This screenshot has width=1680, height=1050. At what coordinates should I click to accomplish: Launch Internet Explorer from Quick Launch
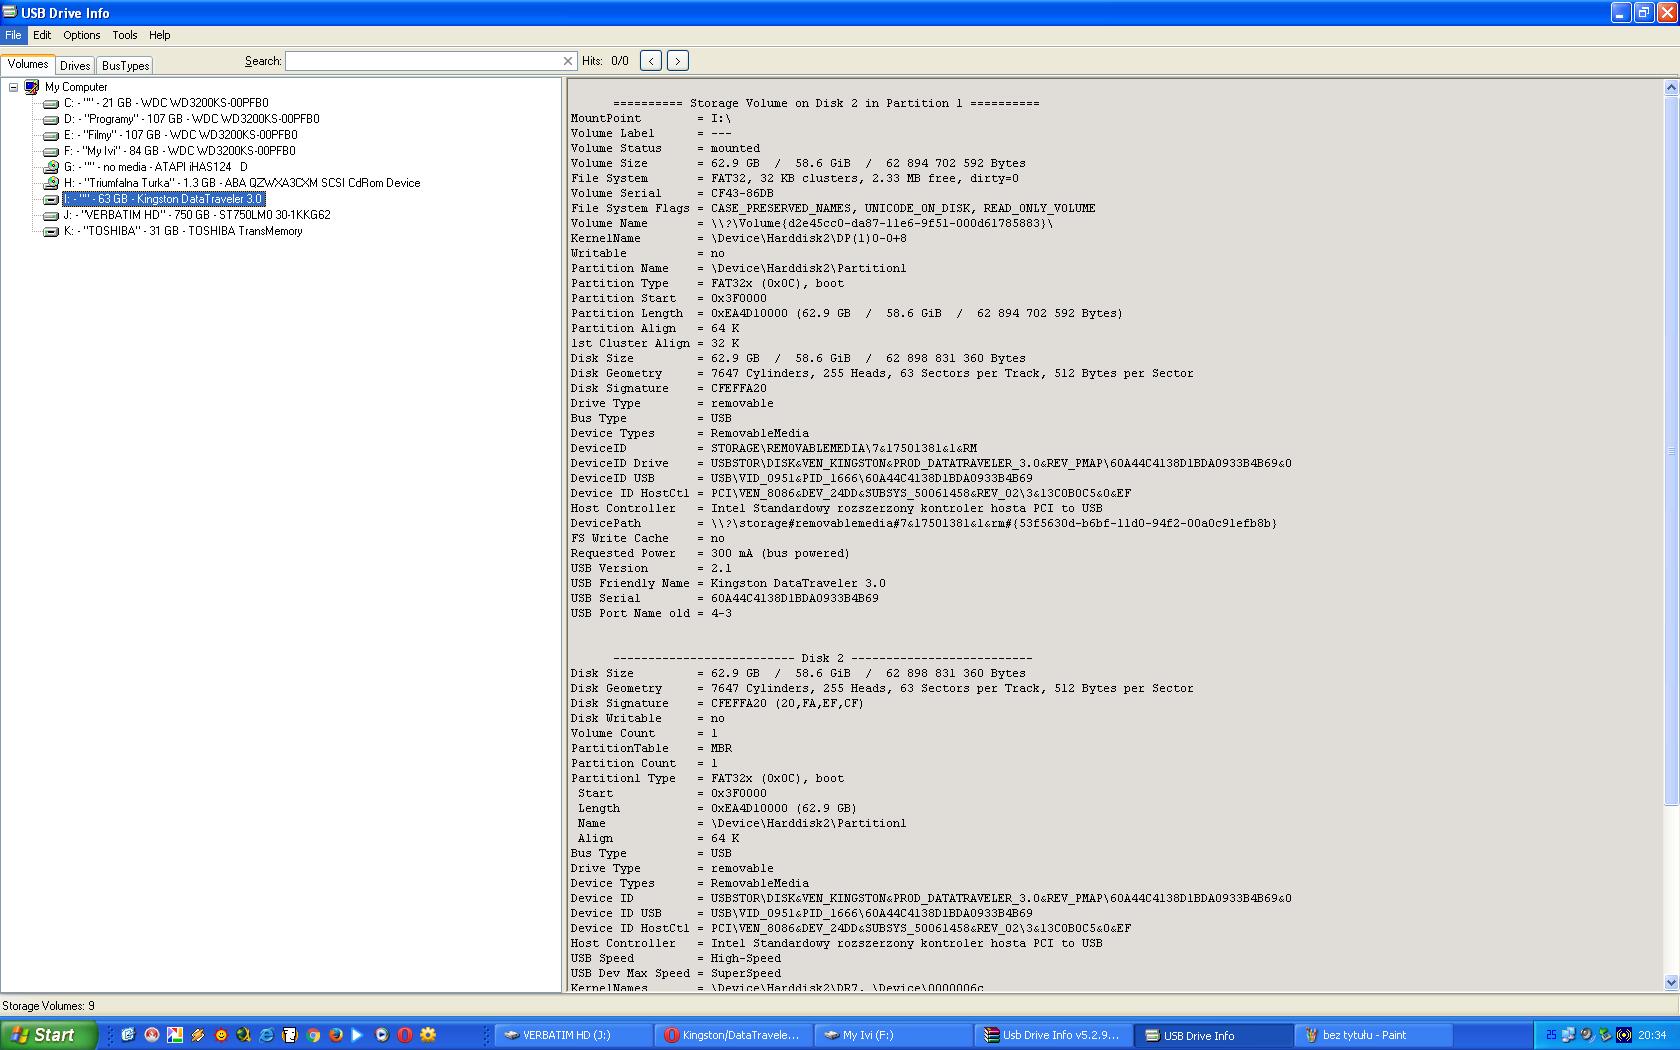coord(267,1035)
